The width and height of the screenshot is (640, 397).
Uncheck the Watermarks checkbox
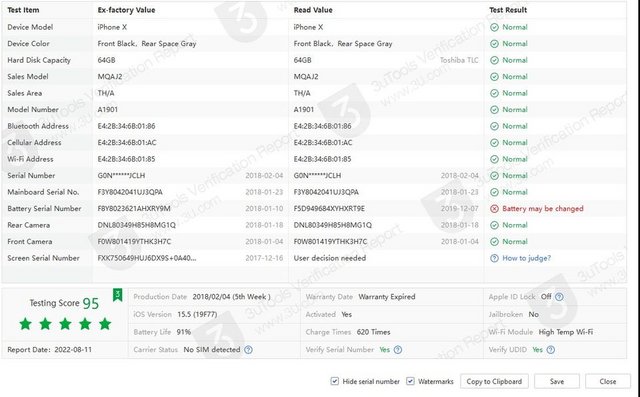click(x=410, y=381)
